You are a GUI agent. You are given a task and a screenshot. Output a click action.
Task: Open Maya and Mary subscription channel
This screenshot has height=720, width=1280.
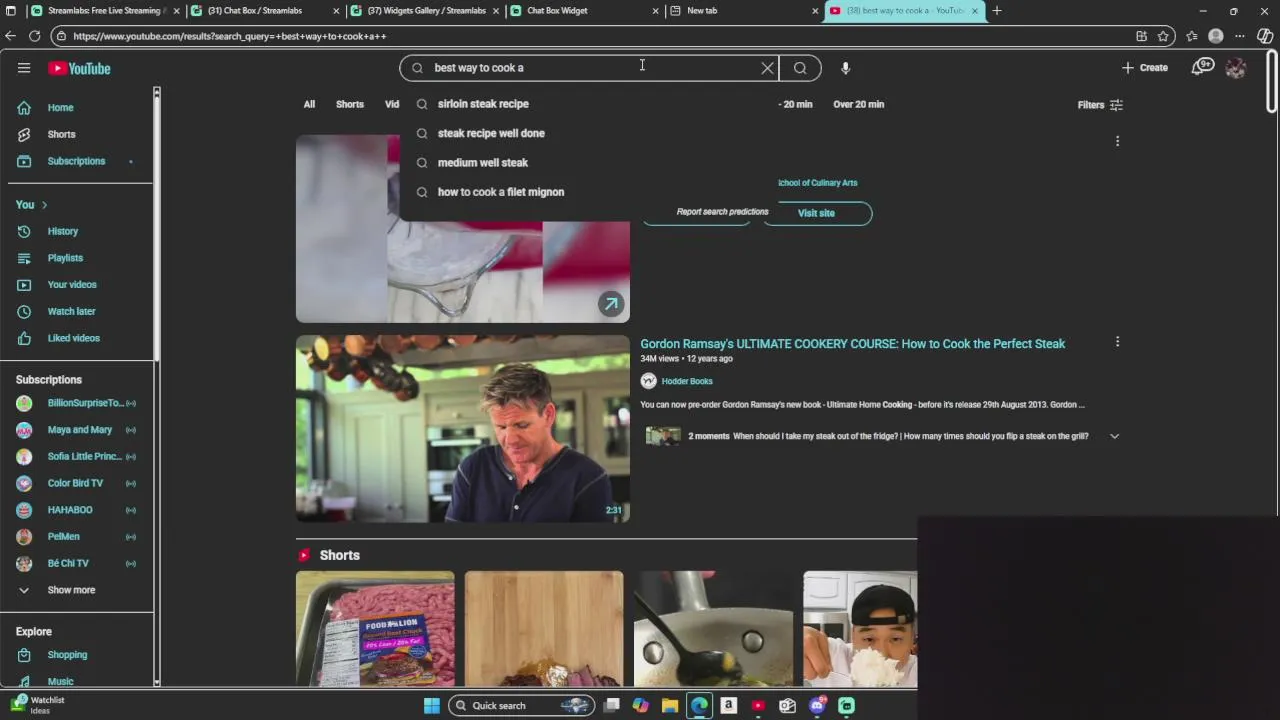tap(77, 430)
